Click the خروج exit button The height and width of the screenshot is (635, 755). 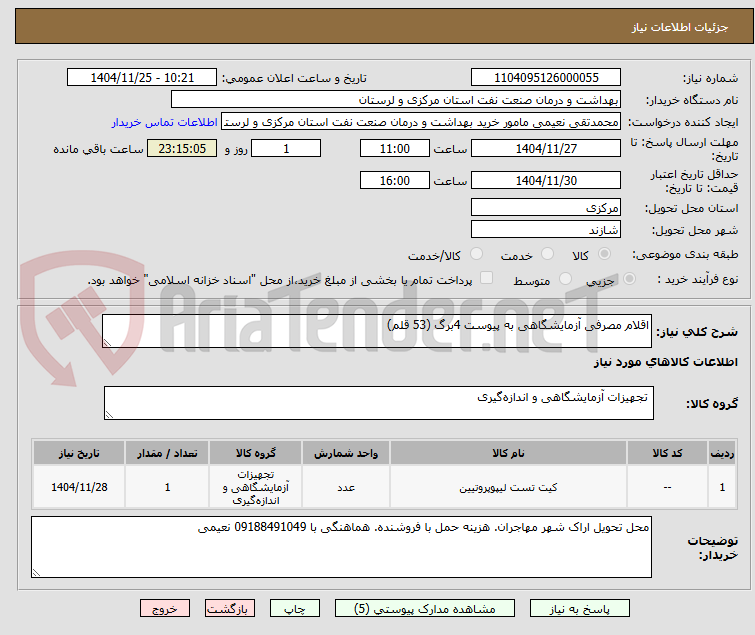pyautogui.click(x=165, y=609)
